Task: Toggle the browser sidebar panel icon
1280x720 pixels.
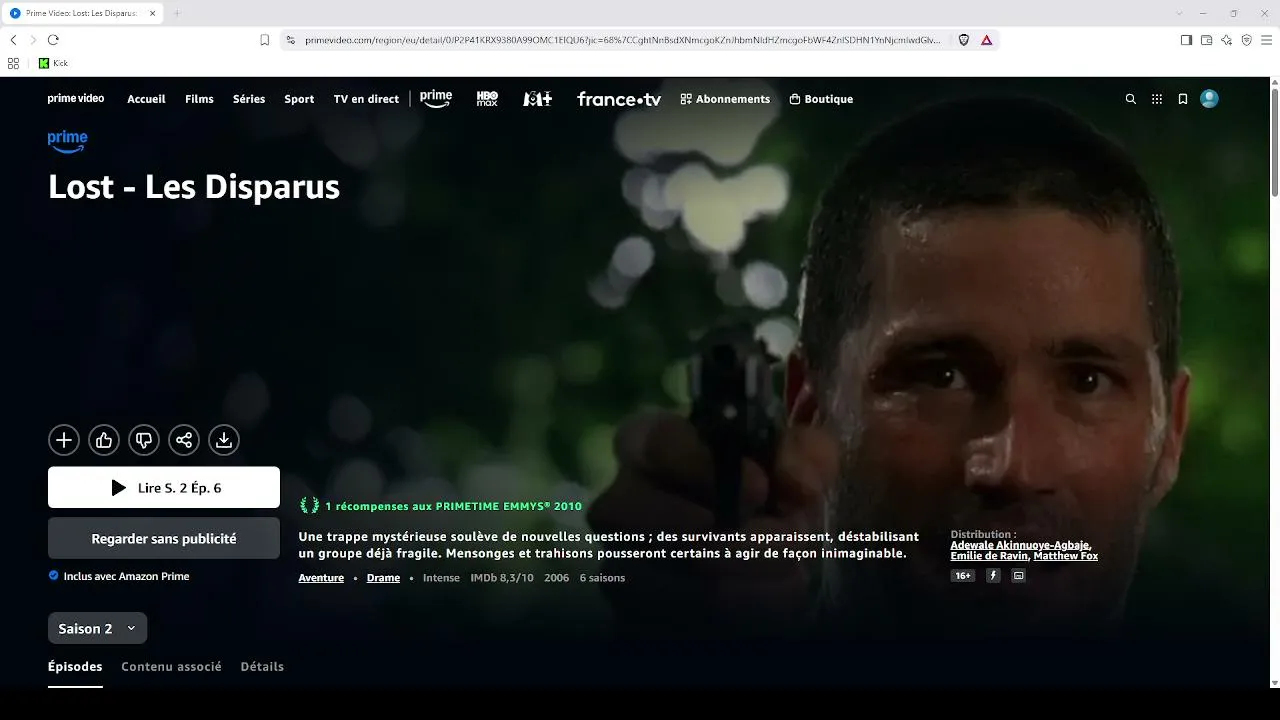Action: pos(1186,40)
